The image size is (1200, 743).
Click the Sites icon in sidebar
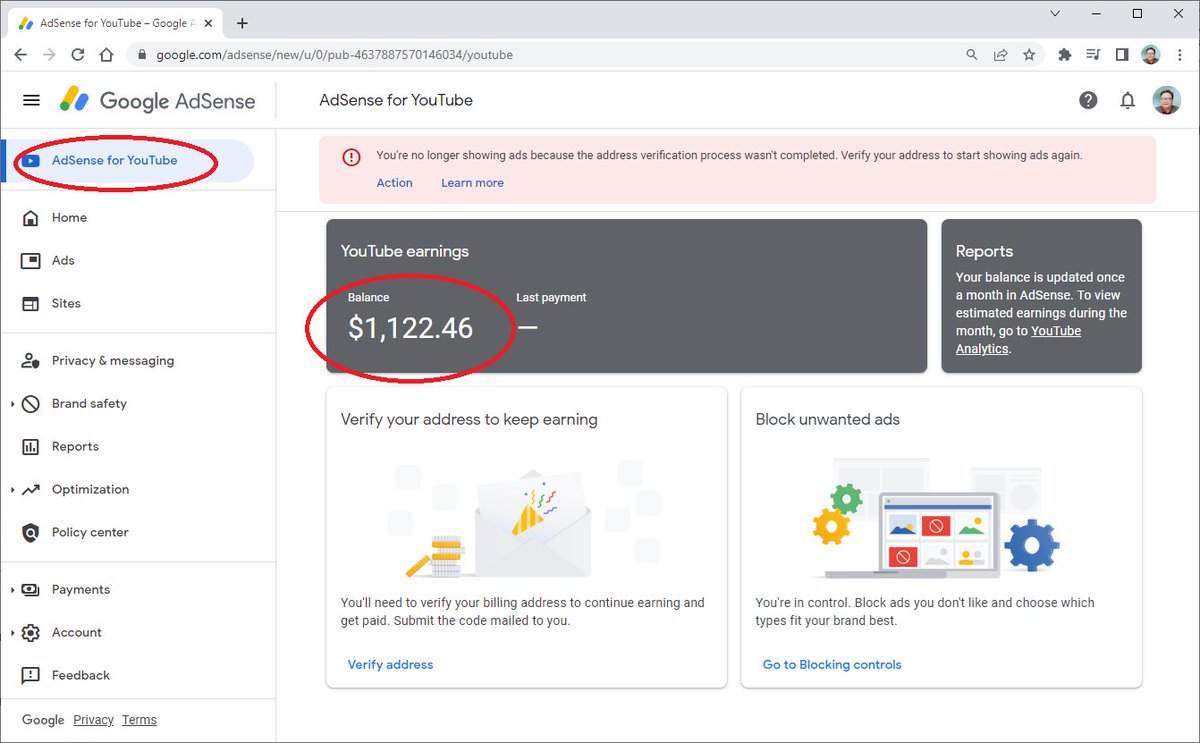click(31, 304)
